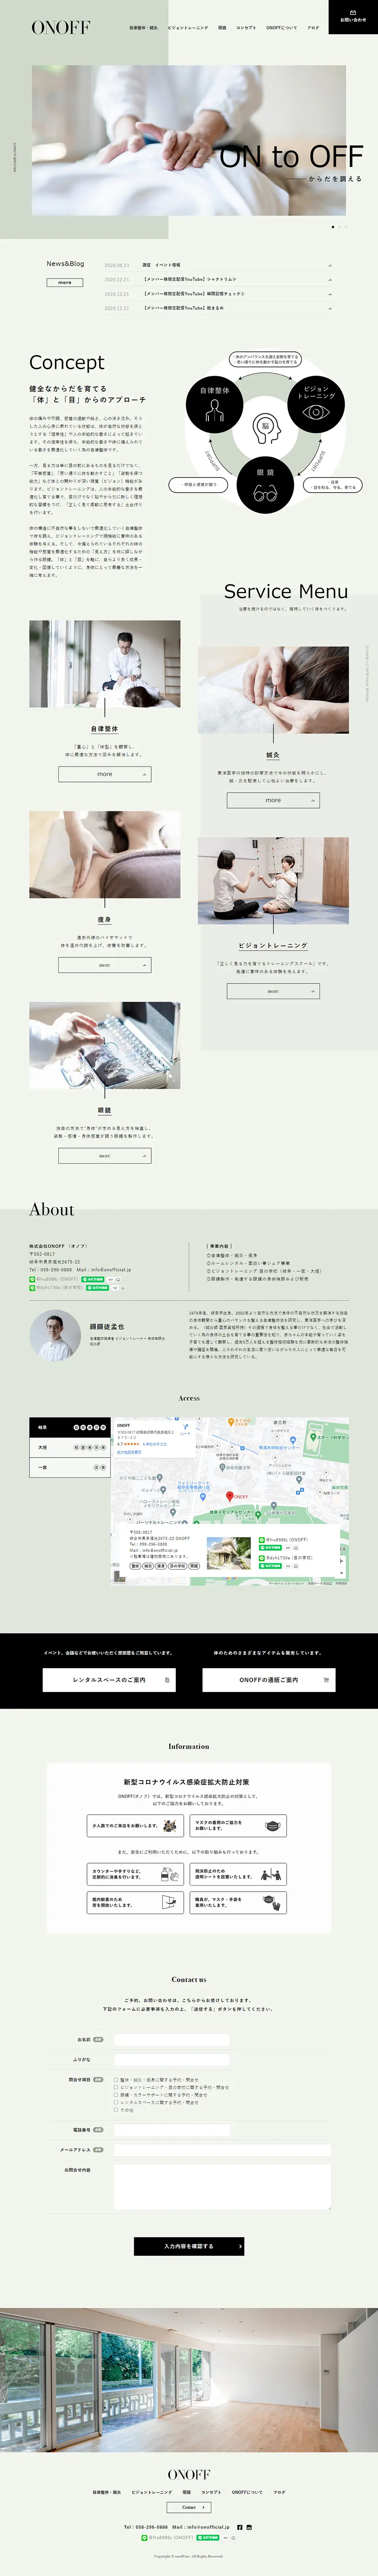Viewport: 378px width, 2576px height.
Task: Click the お問合せ内容 text area
Action: click(x=222, y=2187)
